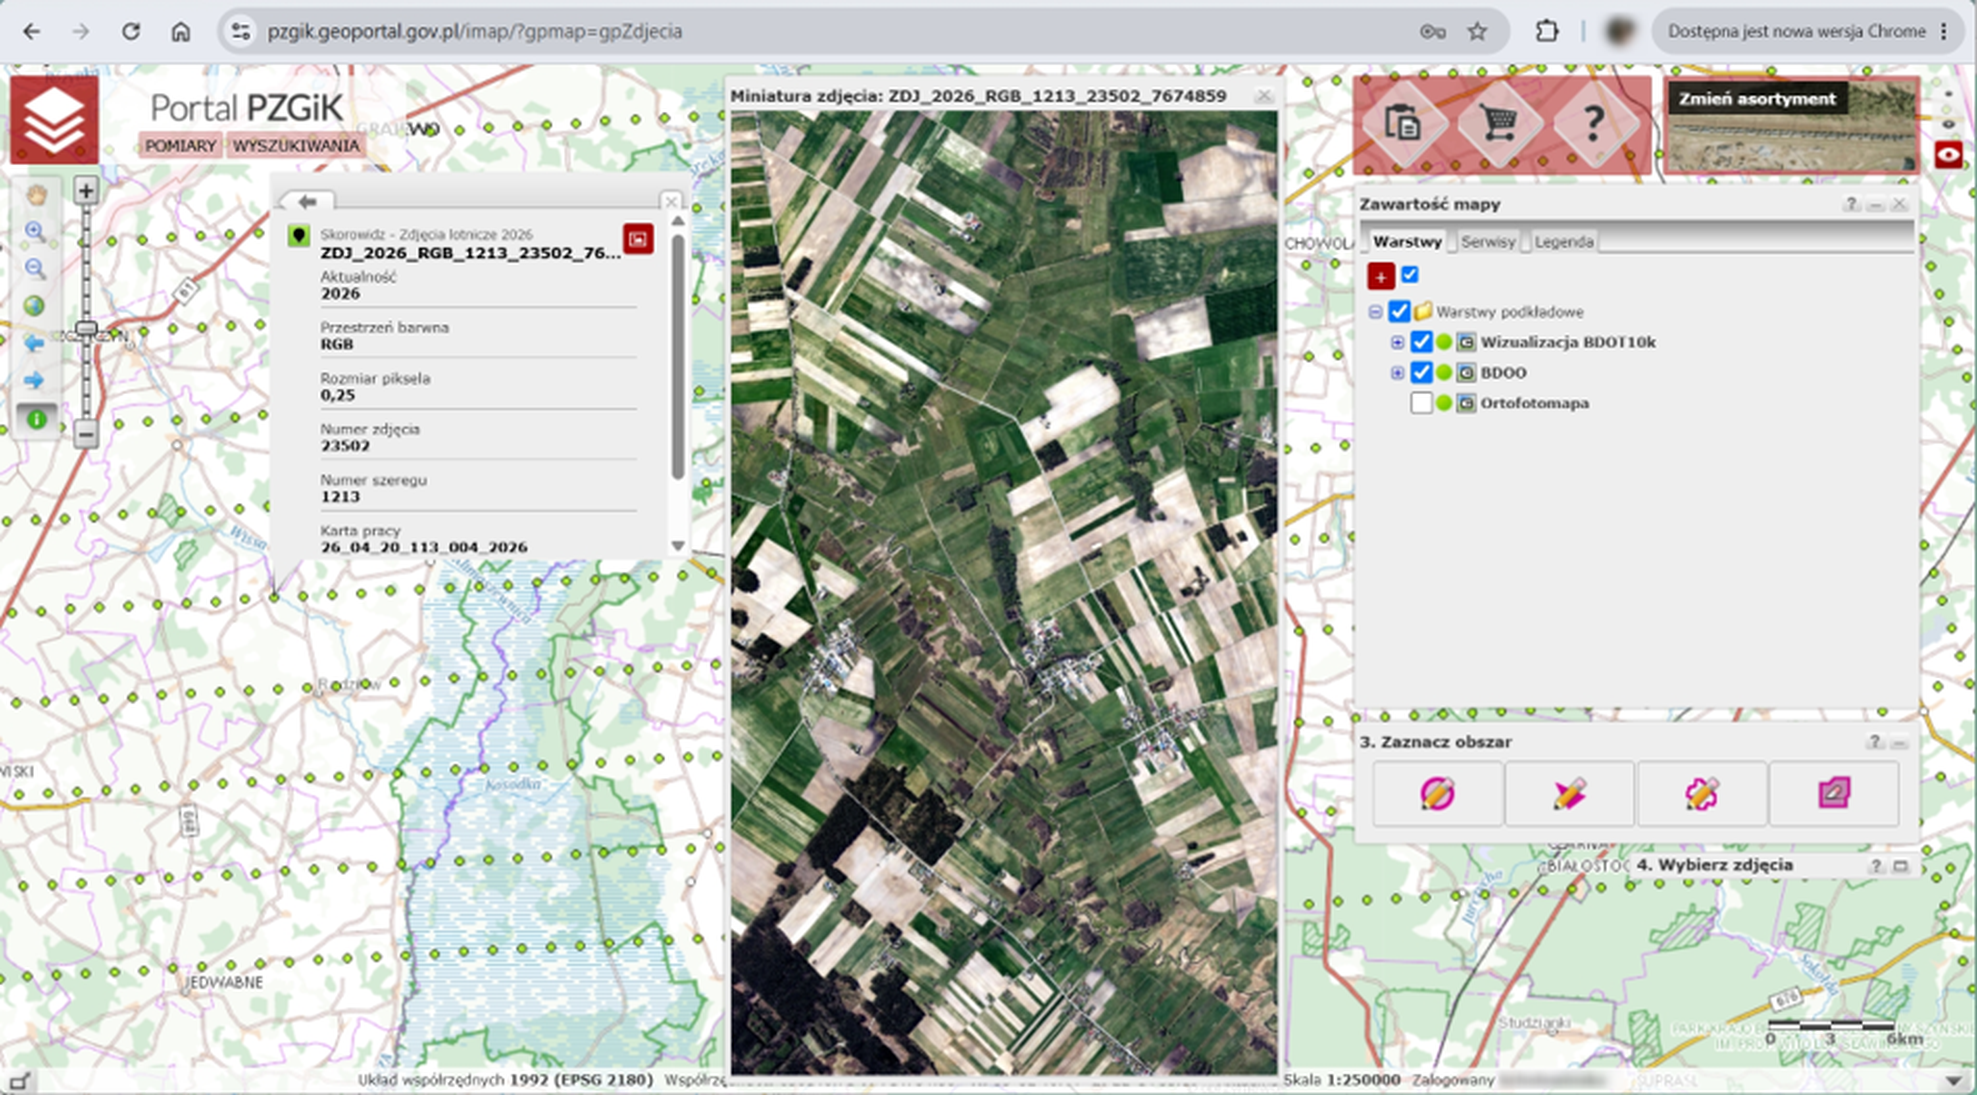The height and width of the screenshot is (1095, 1977).
Task: Switch to the Warstwy tab
Action: [1407, 241]
